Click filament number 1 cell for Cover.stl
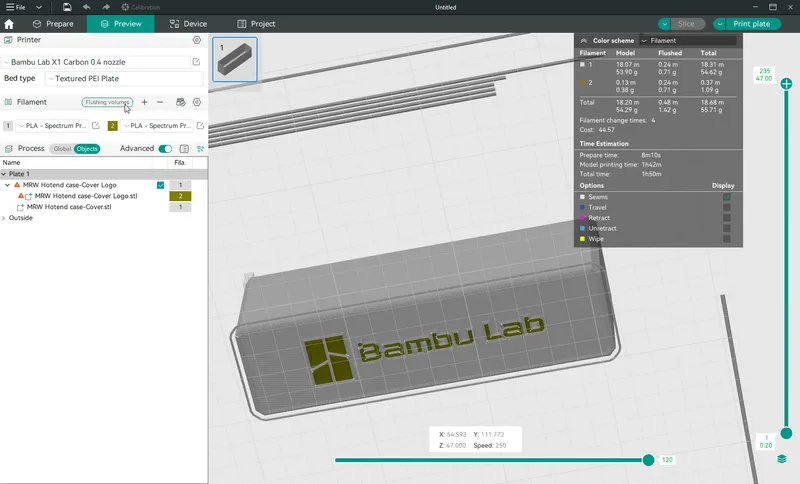This screenshot has height=484, width=800. 180,207
